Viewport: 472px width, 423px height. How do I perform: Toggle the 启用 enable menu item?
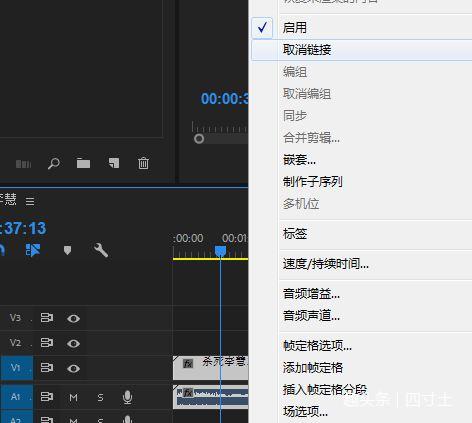(362, 28)
